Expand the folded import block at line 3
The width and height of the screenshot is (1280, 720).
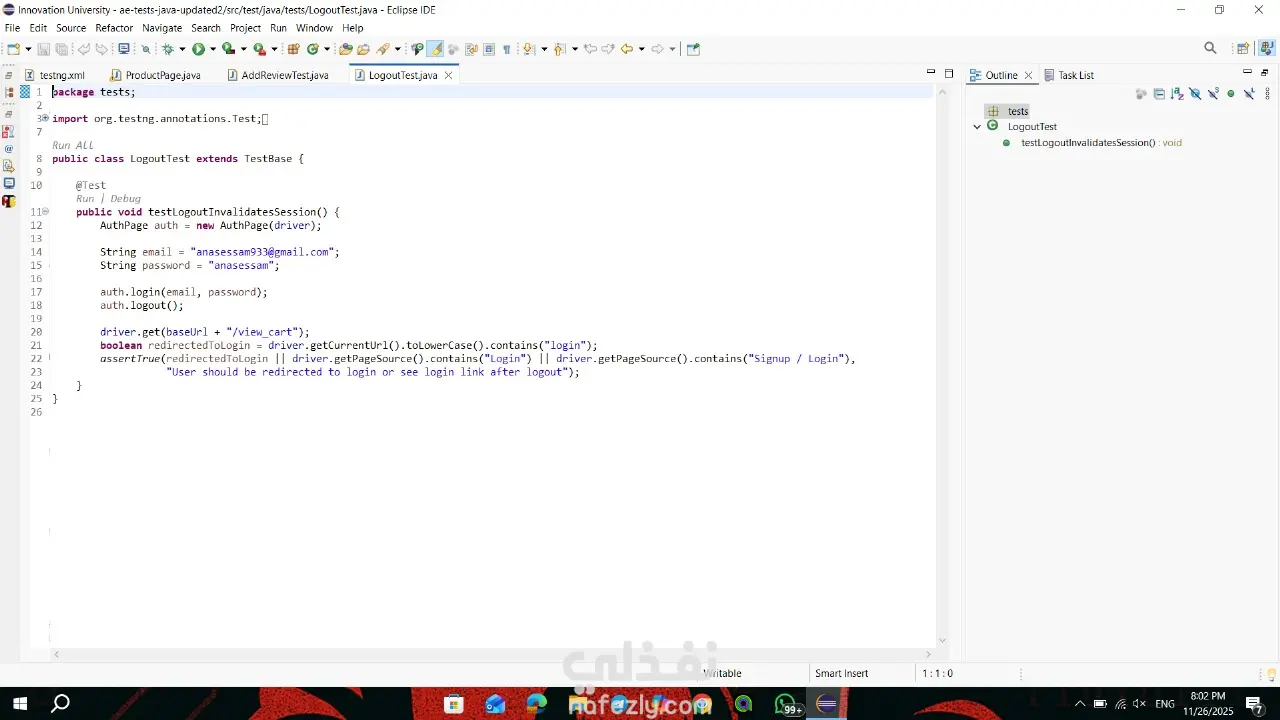(x=45, y=118)
